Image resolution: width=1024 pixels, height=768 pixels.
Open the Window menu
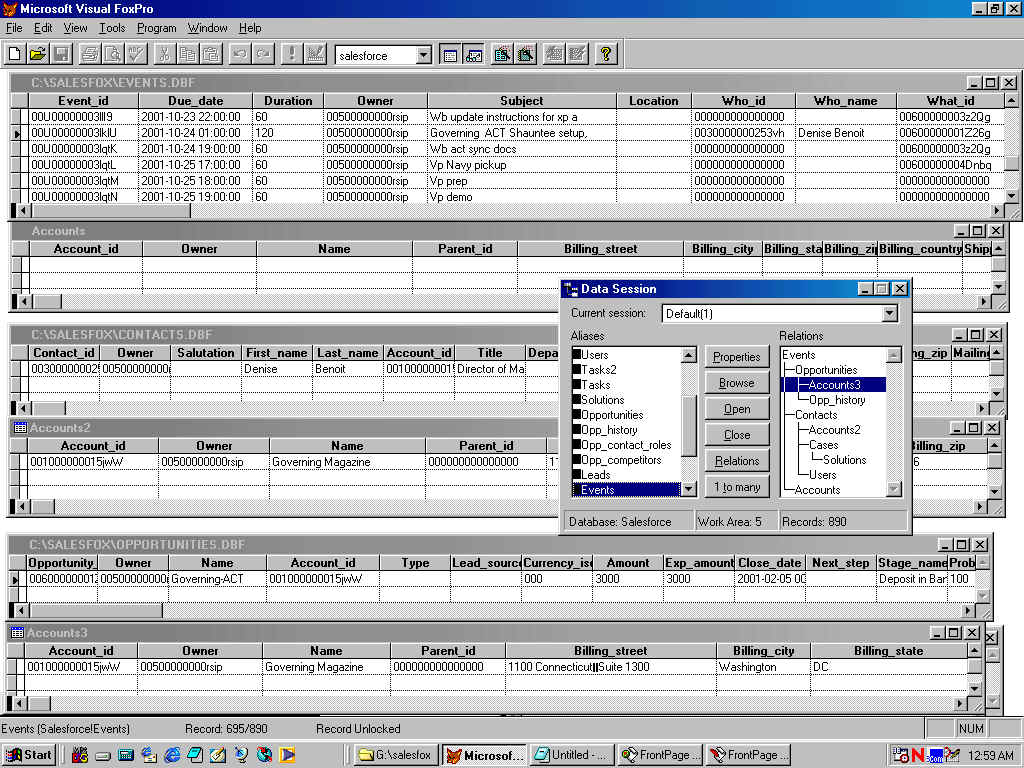point(207,28)
